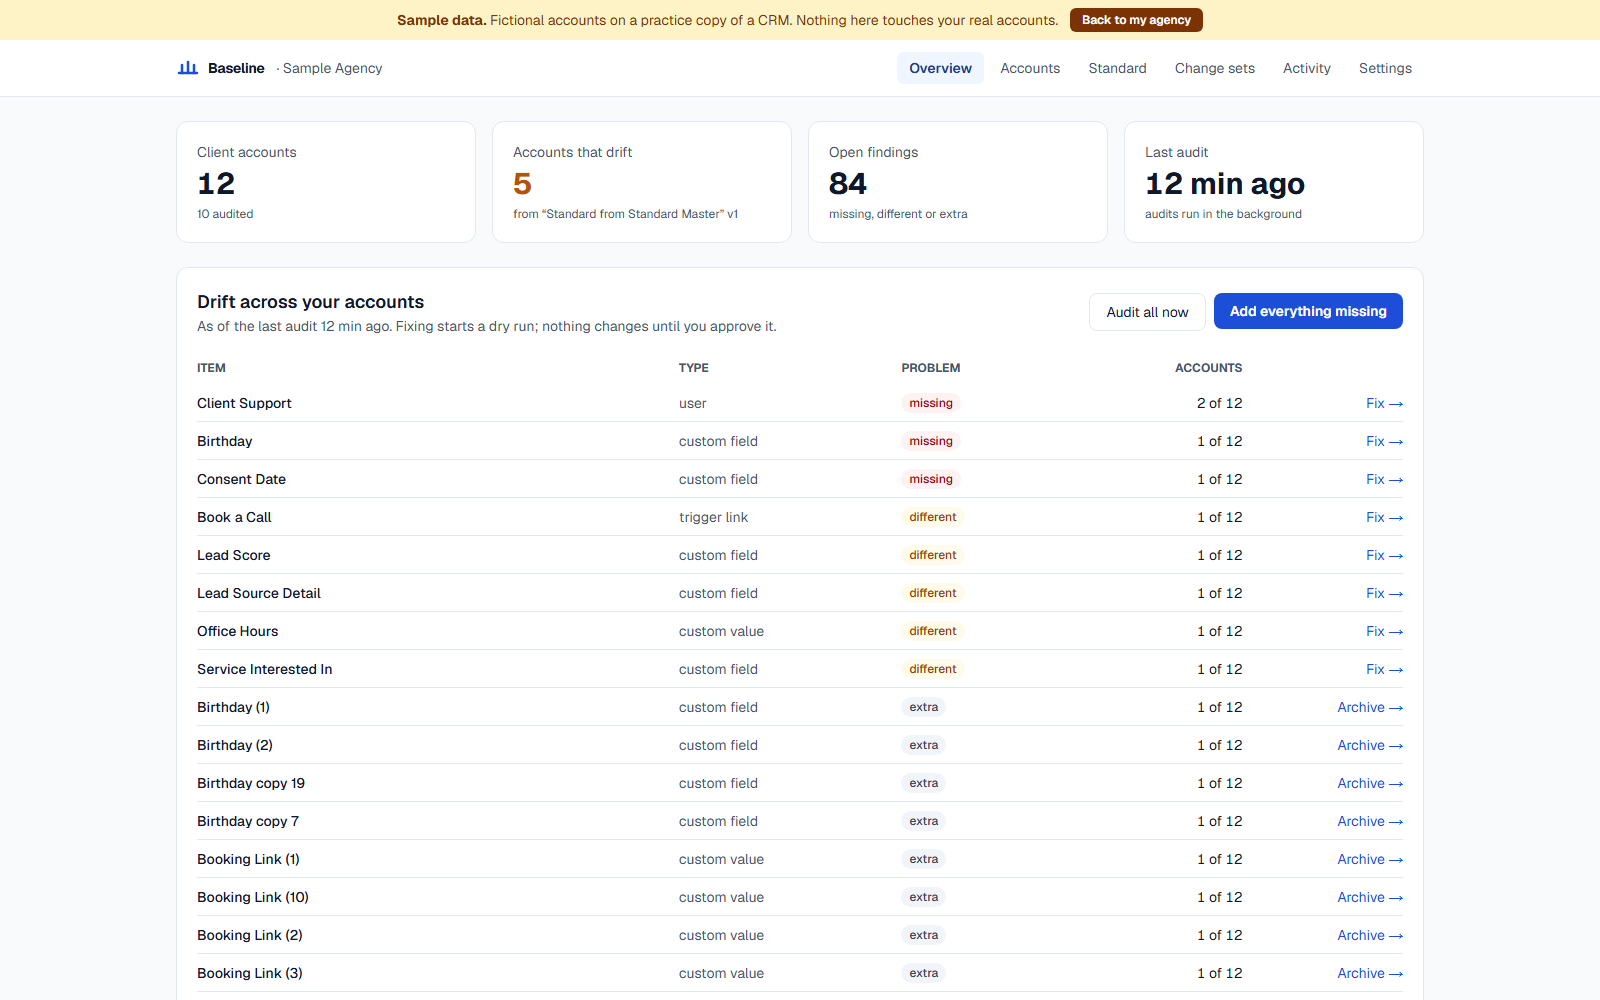Click the Accounts that drift card
Screen dimensions: 1600x1000
tap(642, 182)
